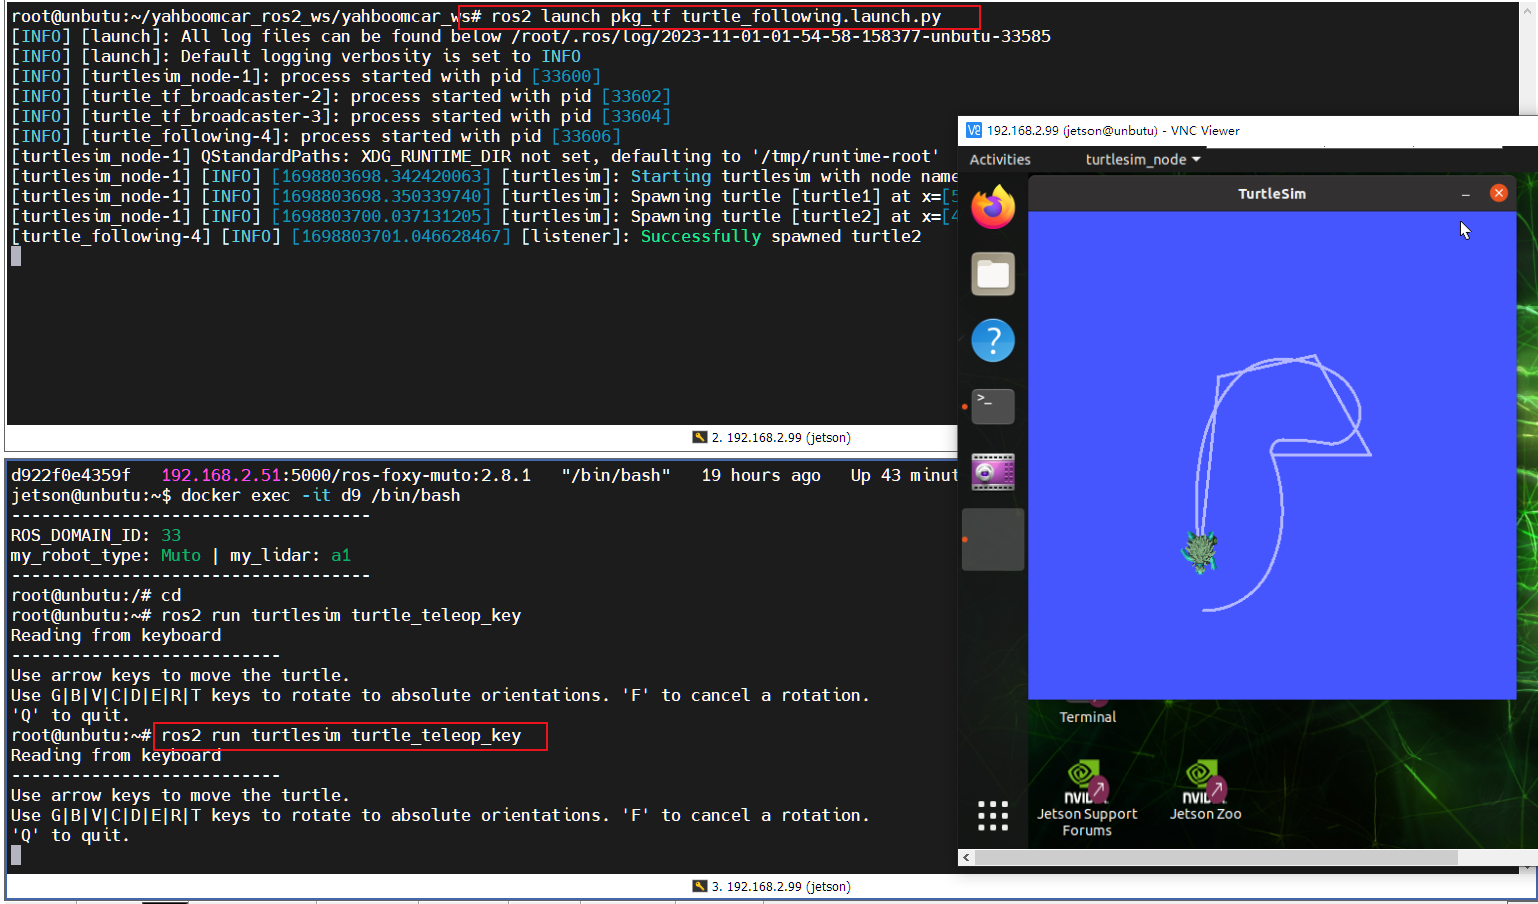The image size is (1538, 904).
Task: Click the VNC horizontal scrollbar left arrow
Action: pyautogui.click(x=966, y=858)
